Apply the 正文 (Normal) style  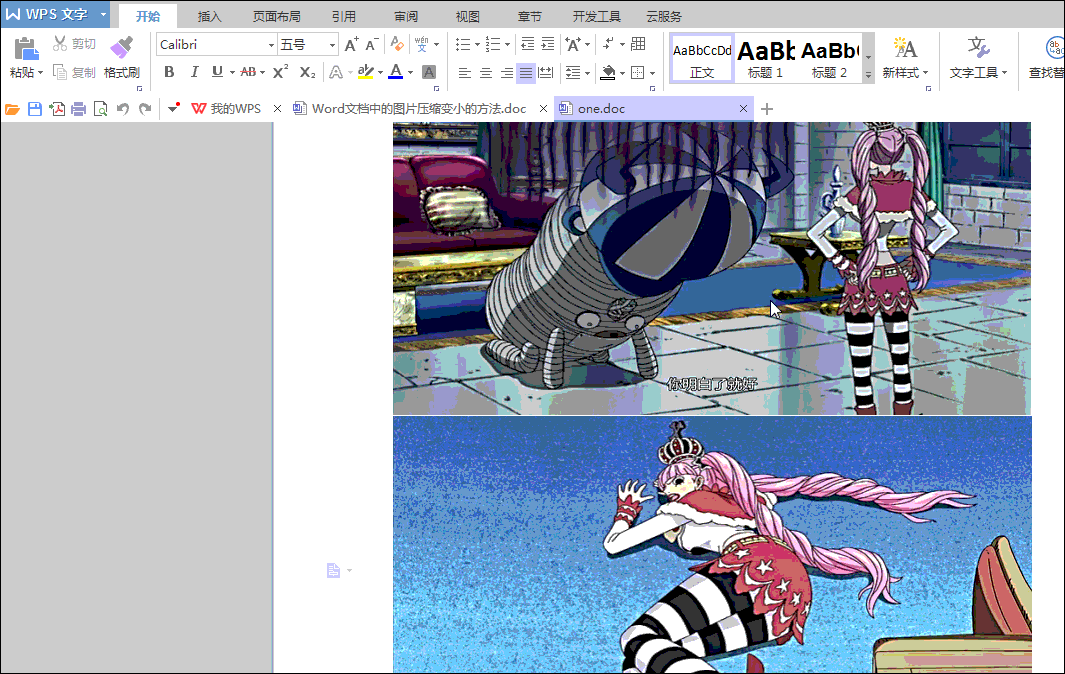[702, 59]
